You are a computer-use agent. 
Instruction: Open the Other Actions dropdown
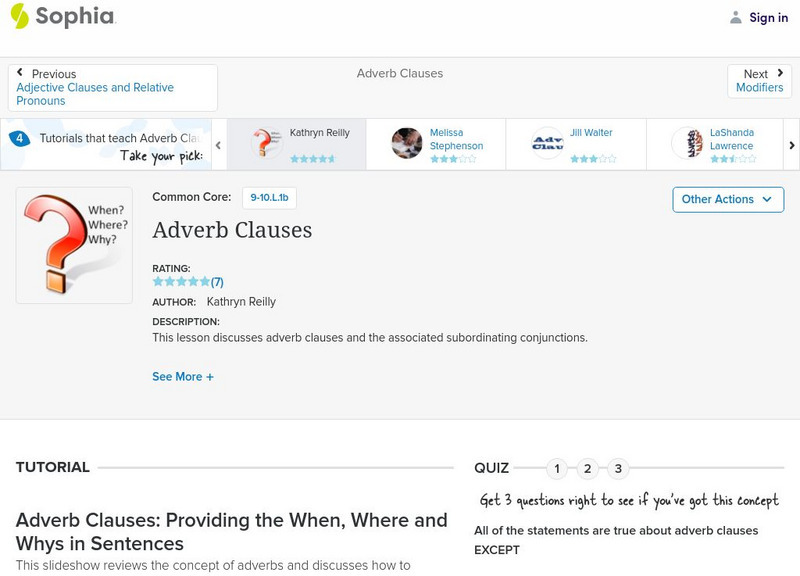point(728,200)
